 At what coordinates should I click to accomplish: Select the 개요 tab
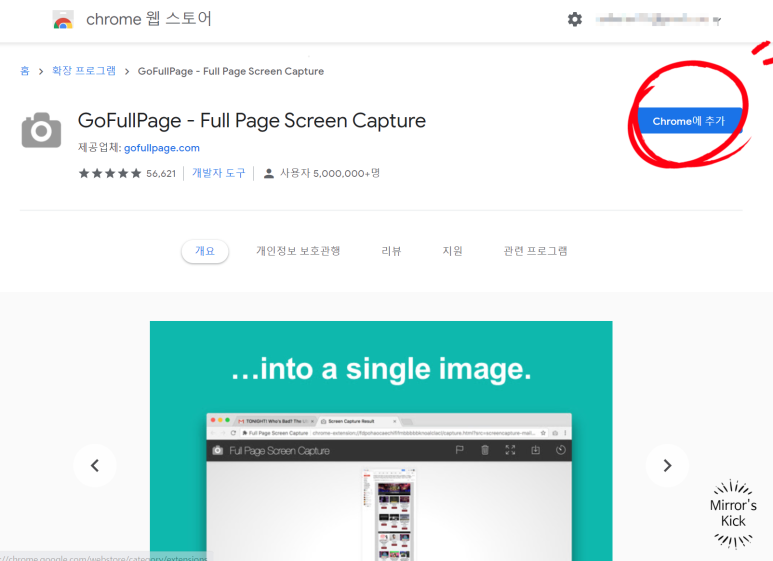pos(205,251)
